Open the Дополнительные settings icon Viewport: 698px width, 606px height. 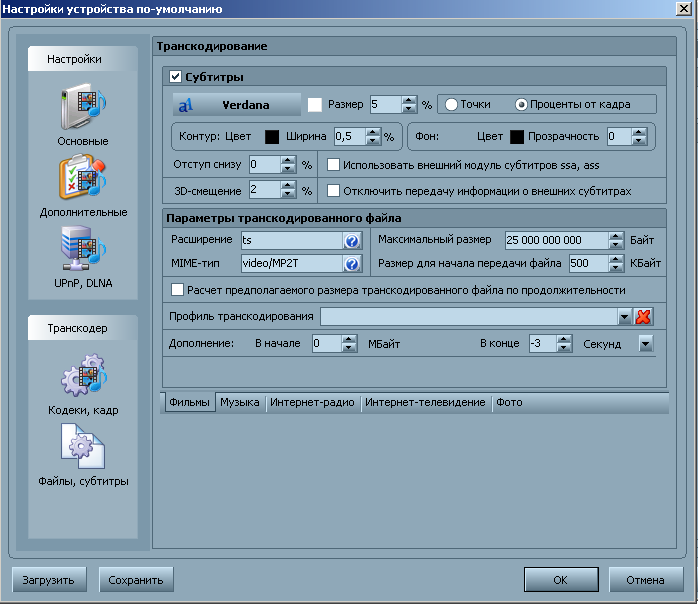83,181
